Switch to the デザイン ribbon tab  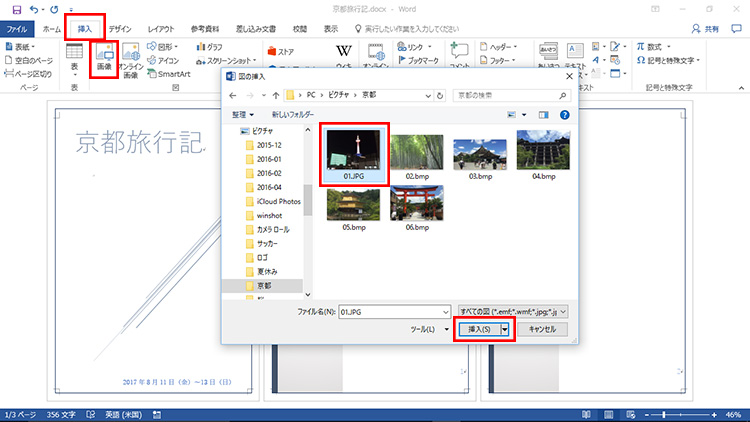(119, 29)
